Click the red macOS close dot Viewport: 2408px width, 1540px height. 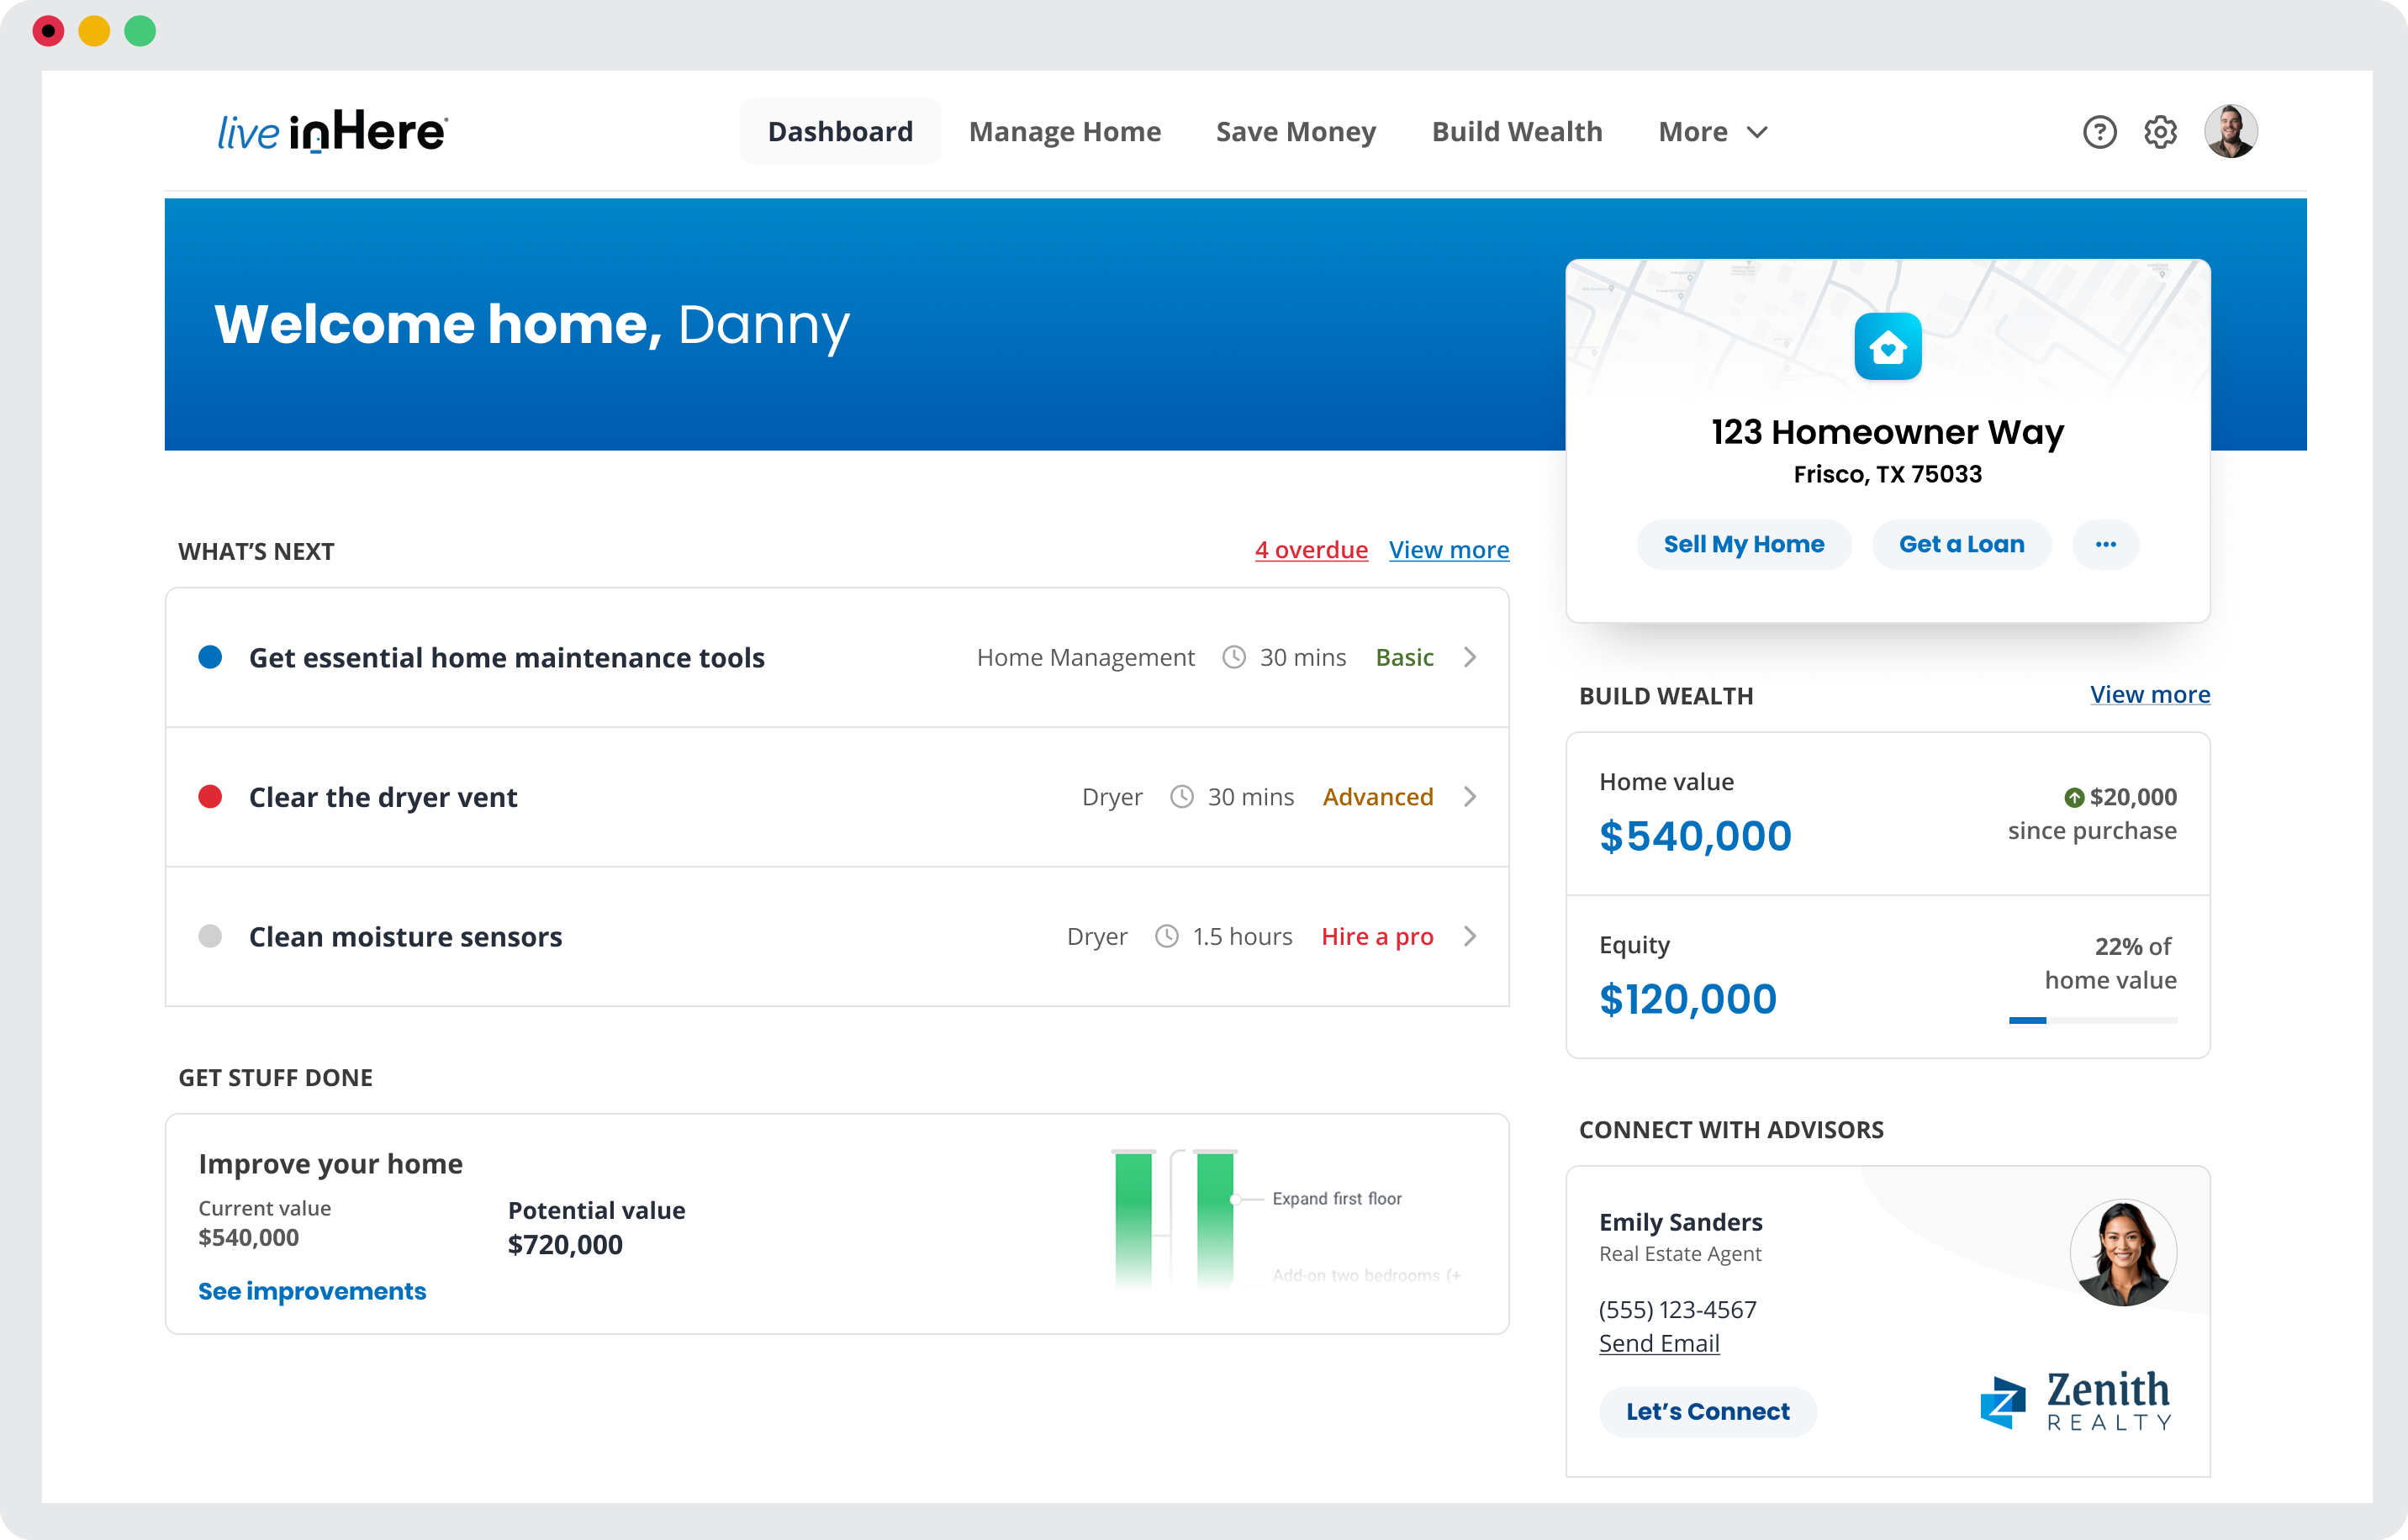pyautogui.click(x=48, y=31)
